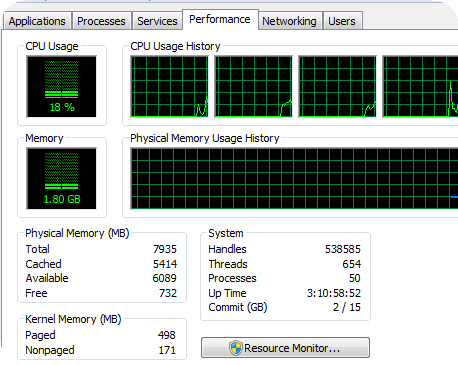Image resolution: width=458 pixels, height=365 pixels.
Task: Click the third CPU Usage History graph
Action: [x=338, y=87]
